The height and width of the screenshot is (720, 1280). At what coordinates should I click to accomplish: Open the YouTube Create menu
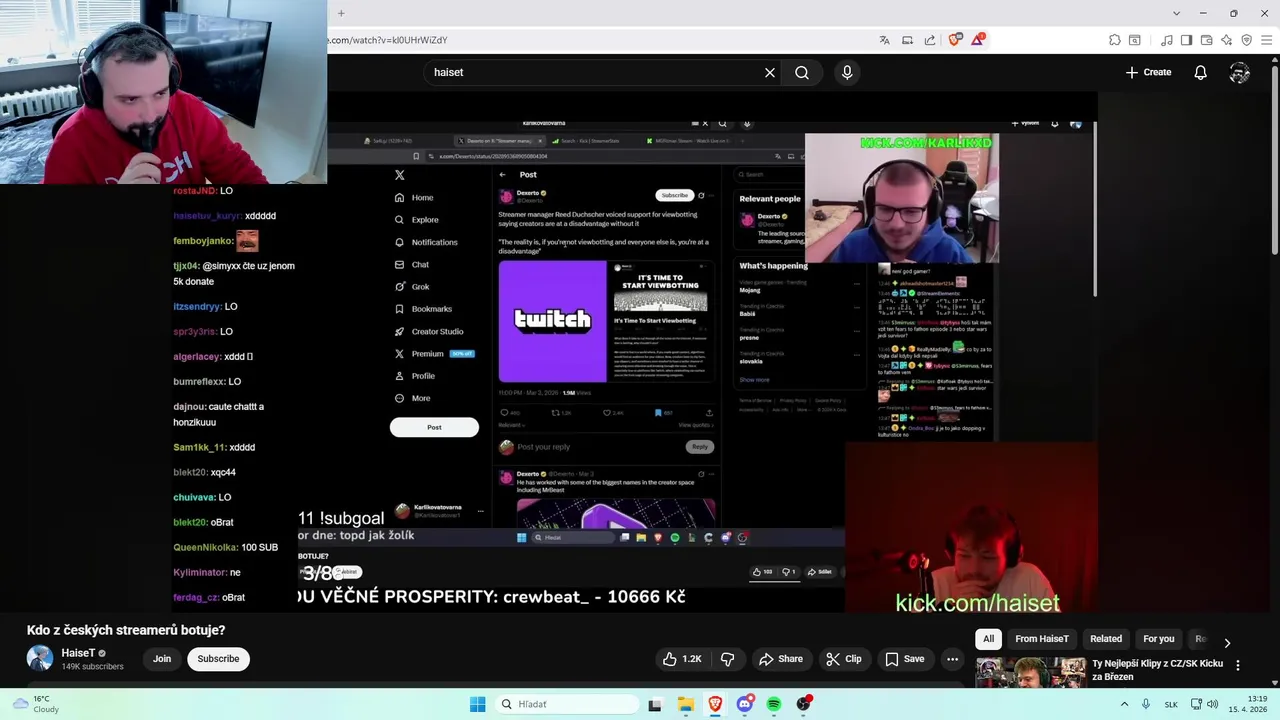tap(1148, 72)
